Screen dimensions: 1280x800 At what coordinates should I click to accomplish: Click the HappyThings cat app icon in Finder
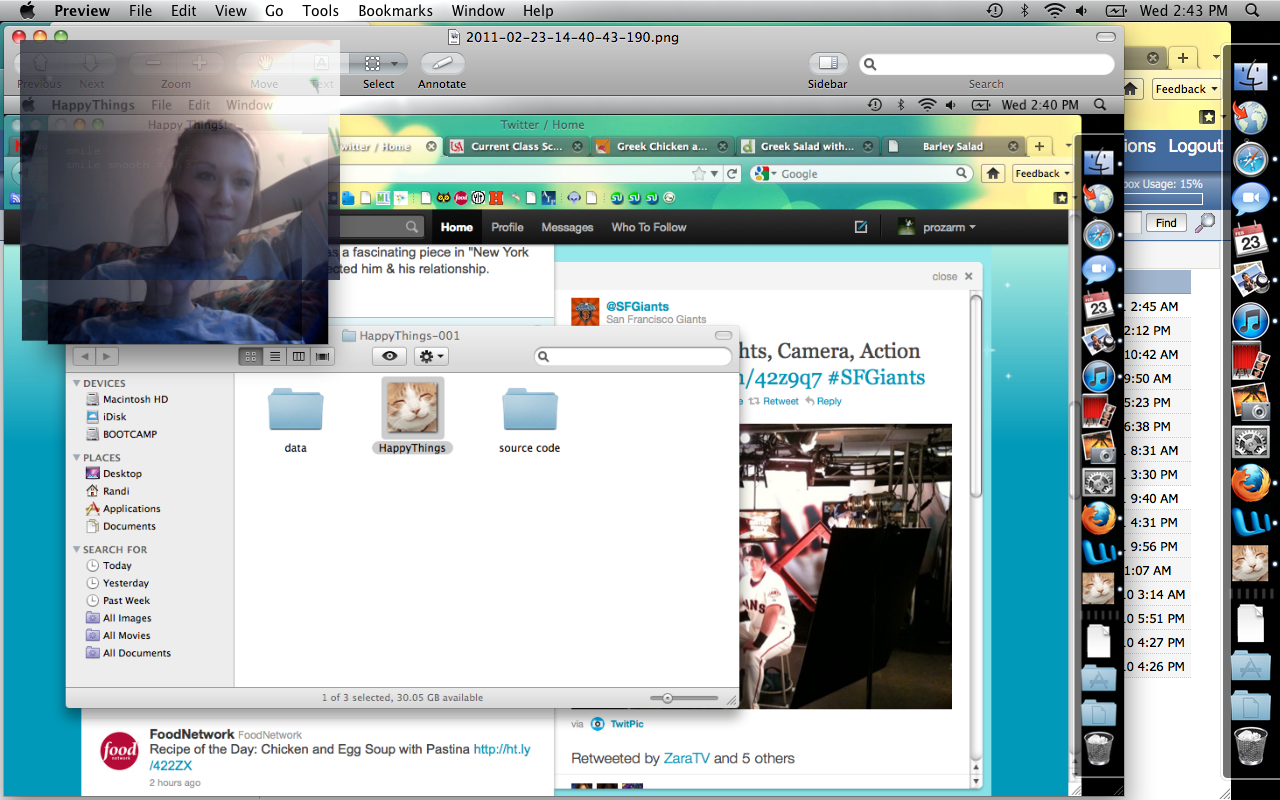pyautogui.click(x=412, y=409)
